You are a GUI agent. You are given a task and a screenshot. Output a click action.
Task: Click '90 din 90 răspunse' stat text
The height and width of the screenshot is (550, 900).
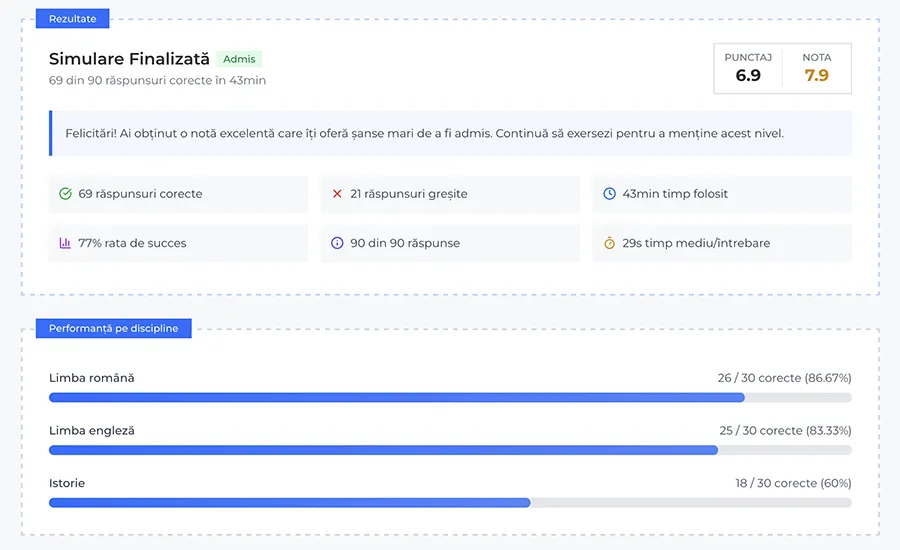(405, 243)
